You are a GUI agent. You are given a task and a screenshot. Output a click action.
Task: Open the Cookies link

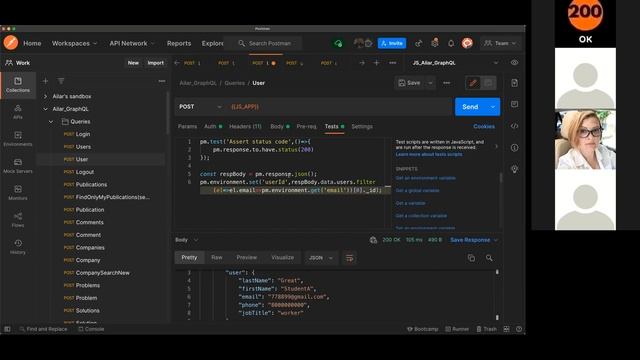coord(484,127)
